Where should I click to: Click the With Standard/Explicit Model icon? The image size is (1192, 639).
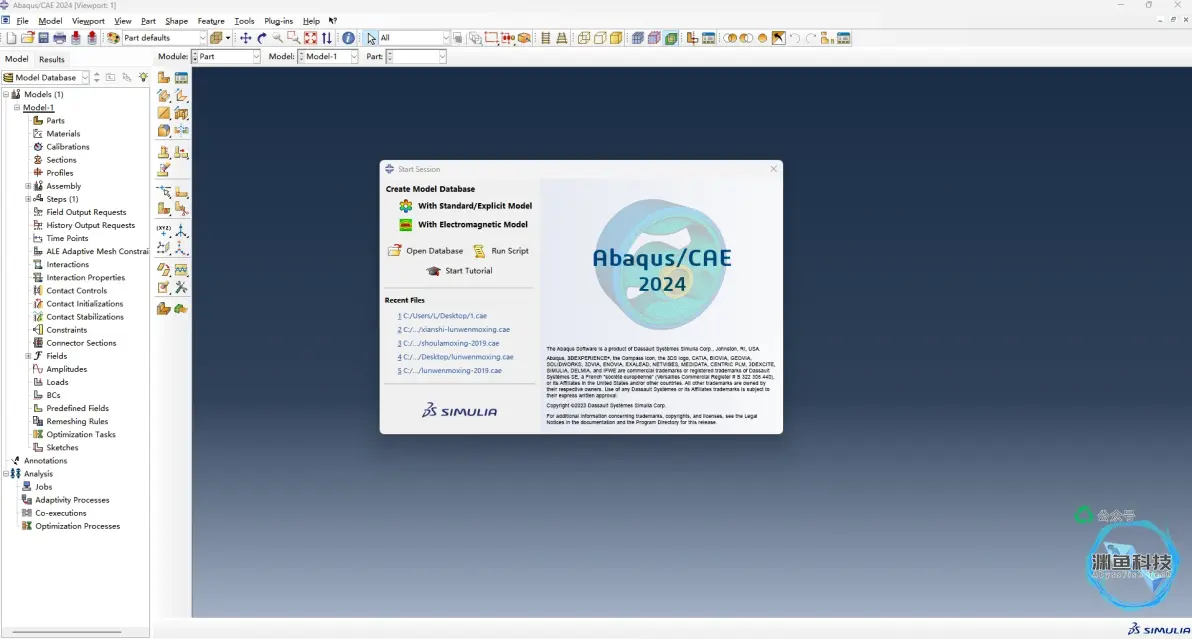406,206
